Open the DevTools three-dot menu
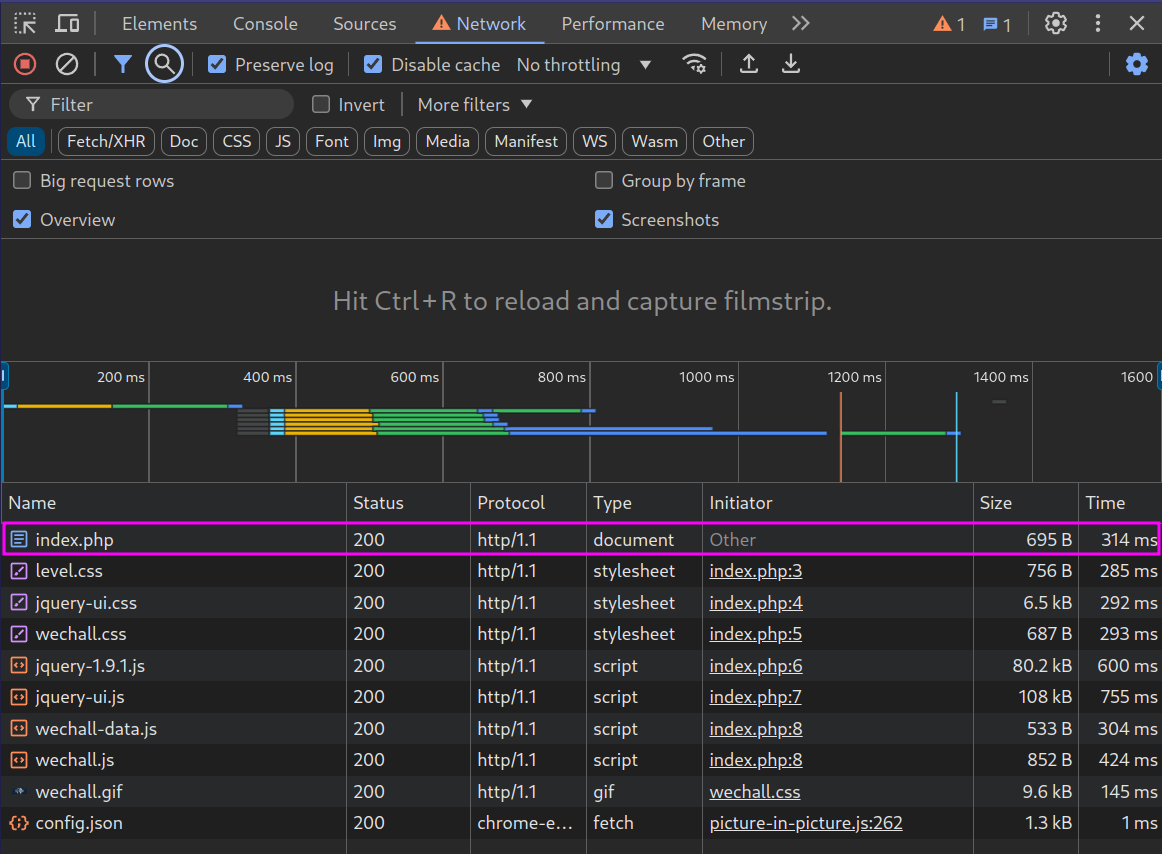Screen dimensions: 1162x854 click(x=1098, y=24)
